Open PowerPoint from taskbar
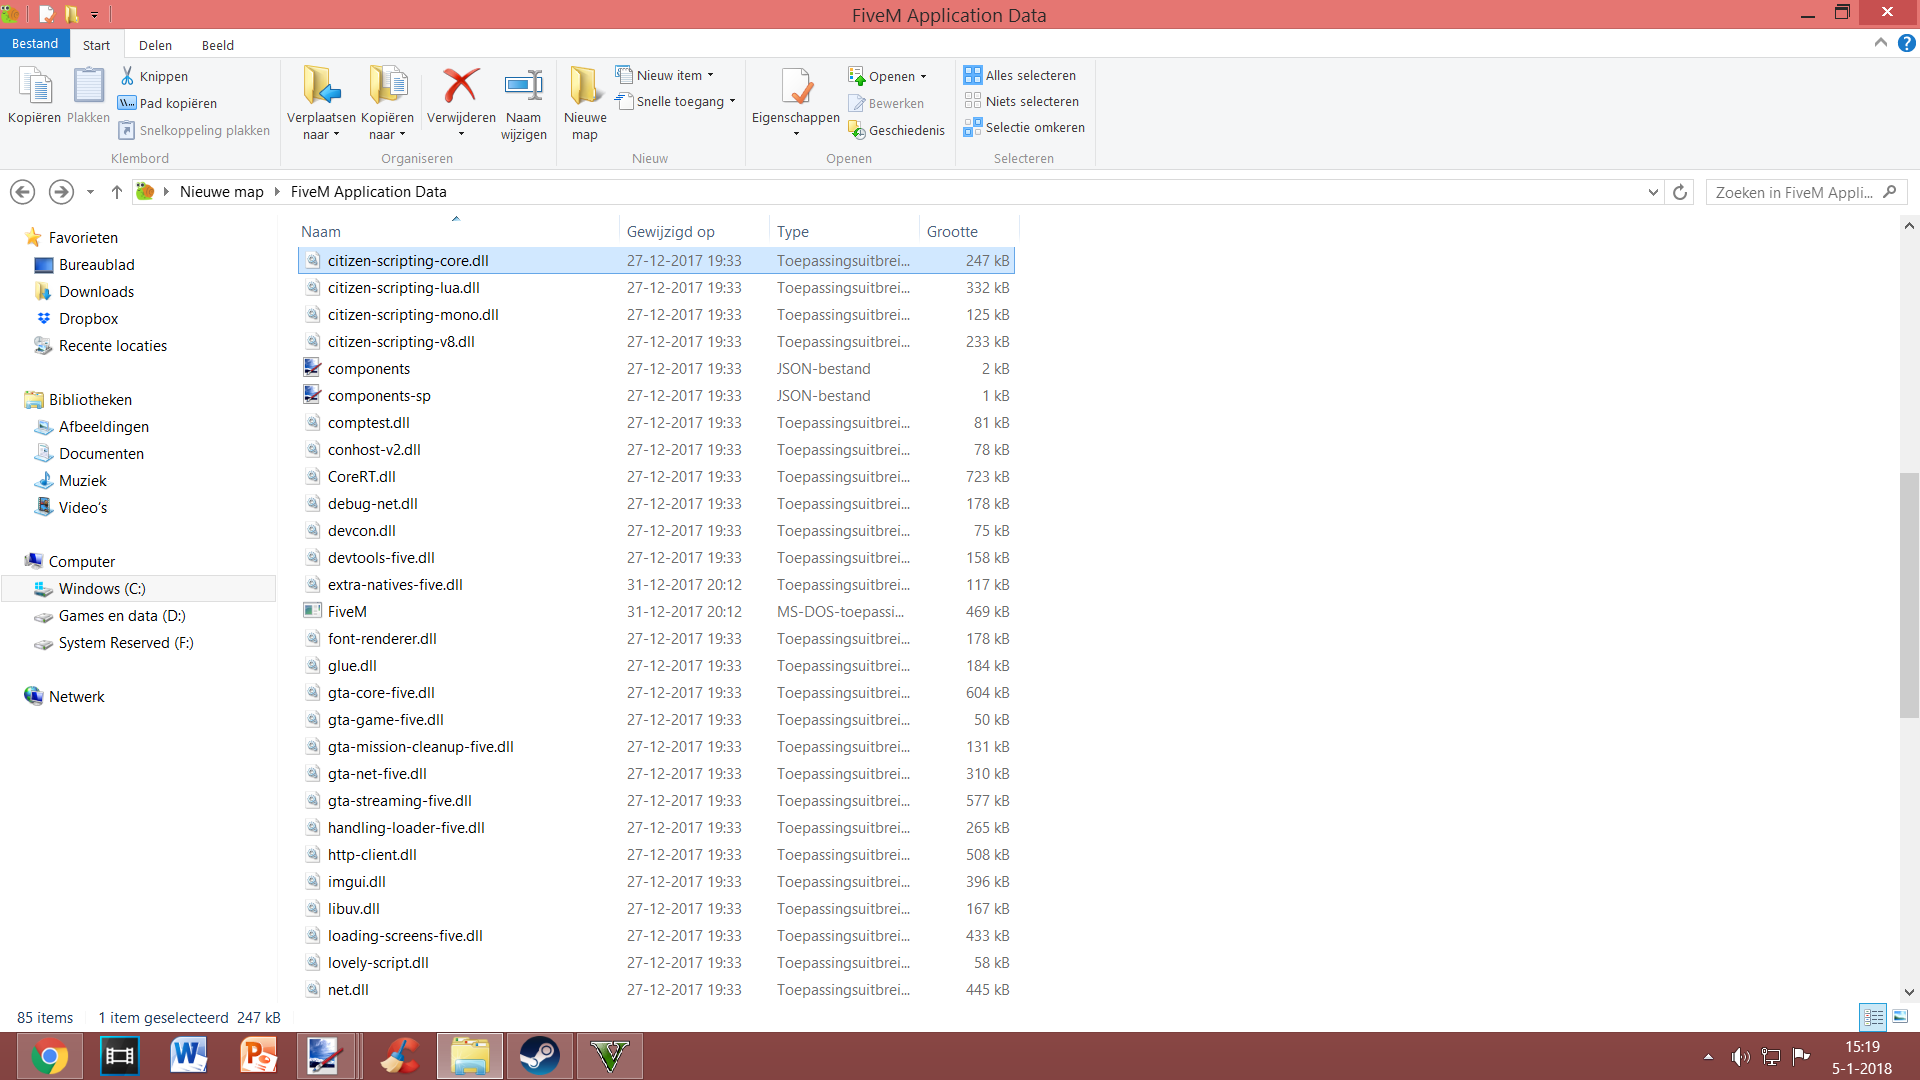The width and height of the screenshot is (1920, 1080). click(259, 1056)
